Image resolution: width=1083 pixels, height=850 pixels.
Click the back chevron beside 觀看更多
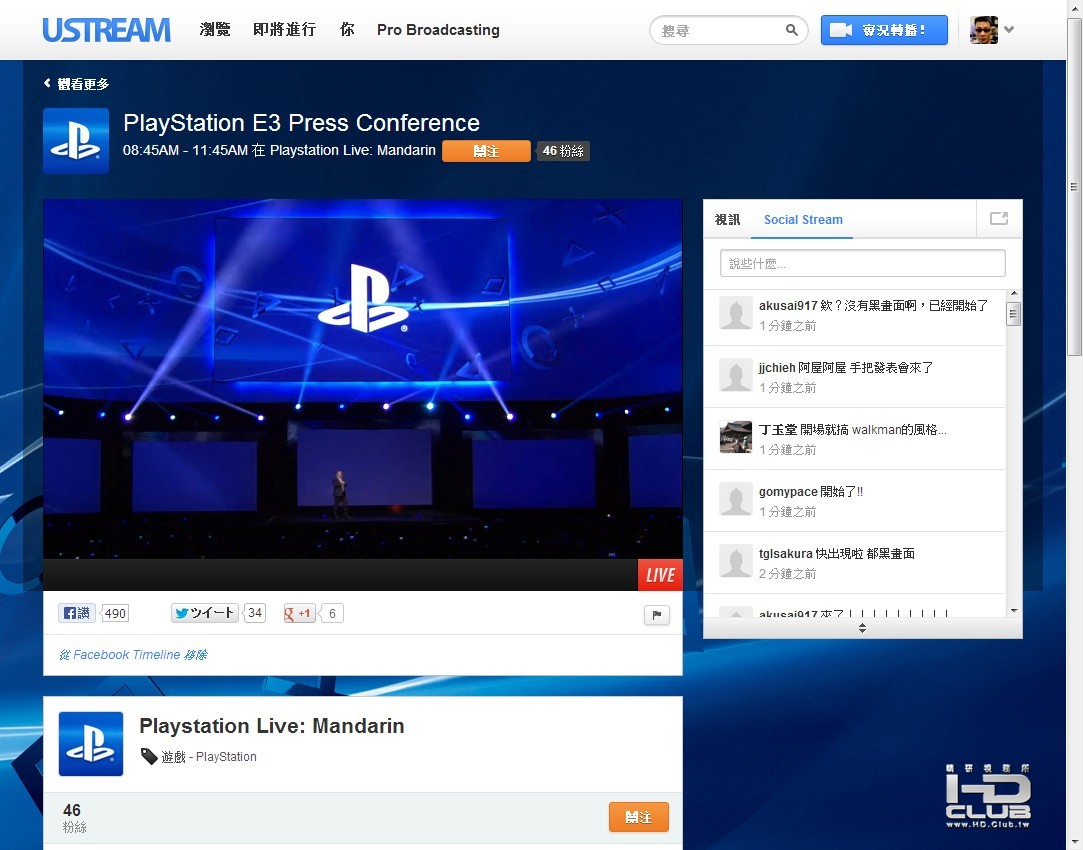click(x=47, y=83)
